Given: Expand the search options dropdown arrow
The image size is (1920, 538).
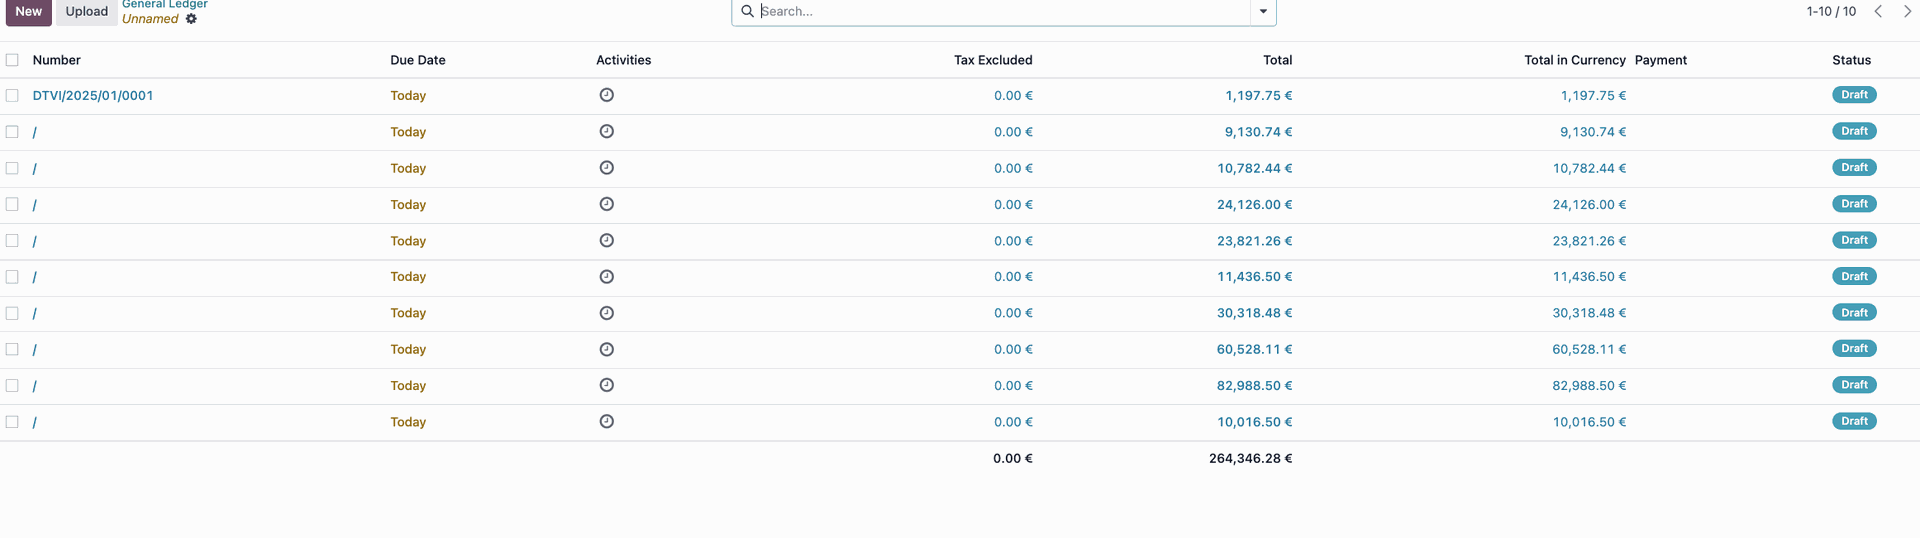Looking at the screenshot, I should (1263, 11).
